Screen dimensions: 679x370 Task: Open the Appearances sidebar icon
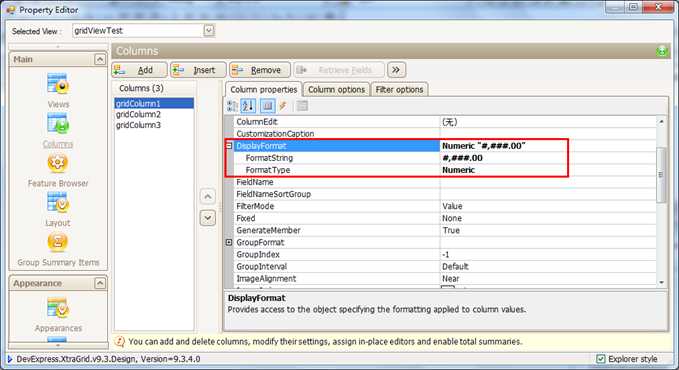pos(58,308)
